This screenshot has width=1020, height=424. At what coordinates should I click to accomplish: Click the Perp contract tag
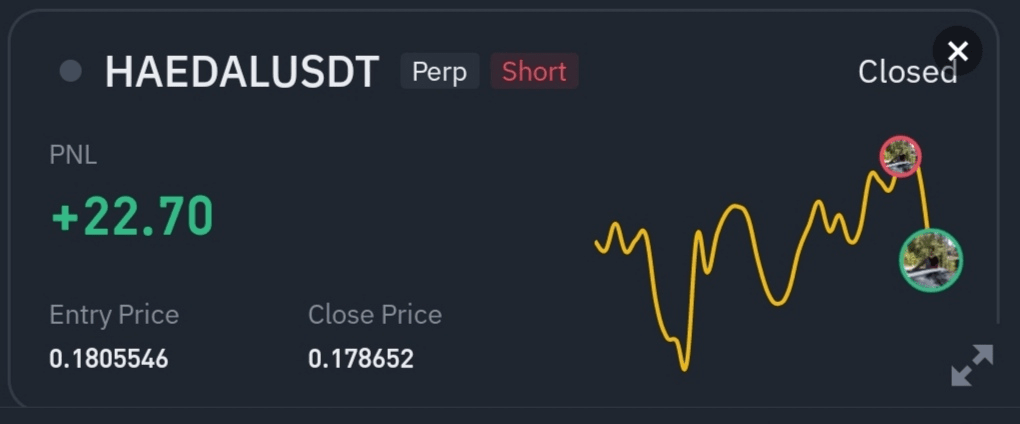(440, 72)
